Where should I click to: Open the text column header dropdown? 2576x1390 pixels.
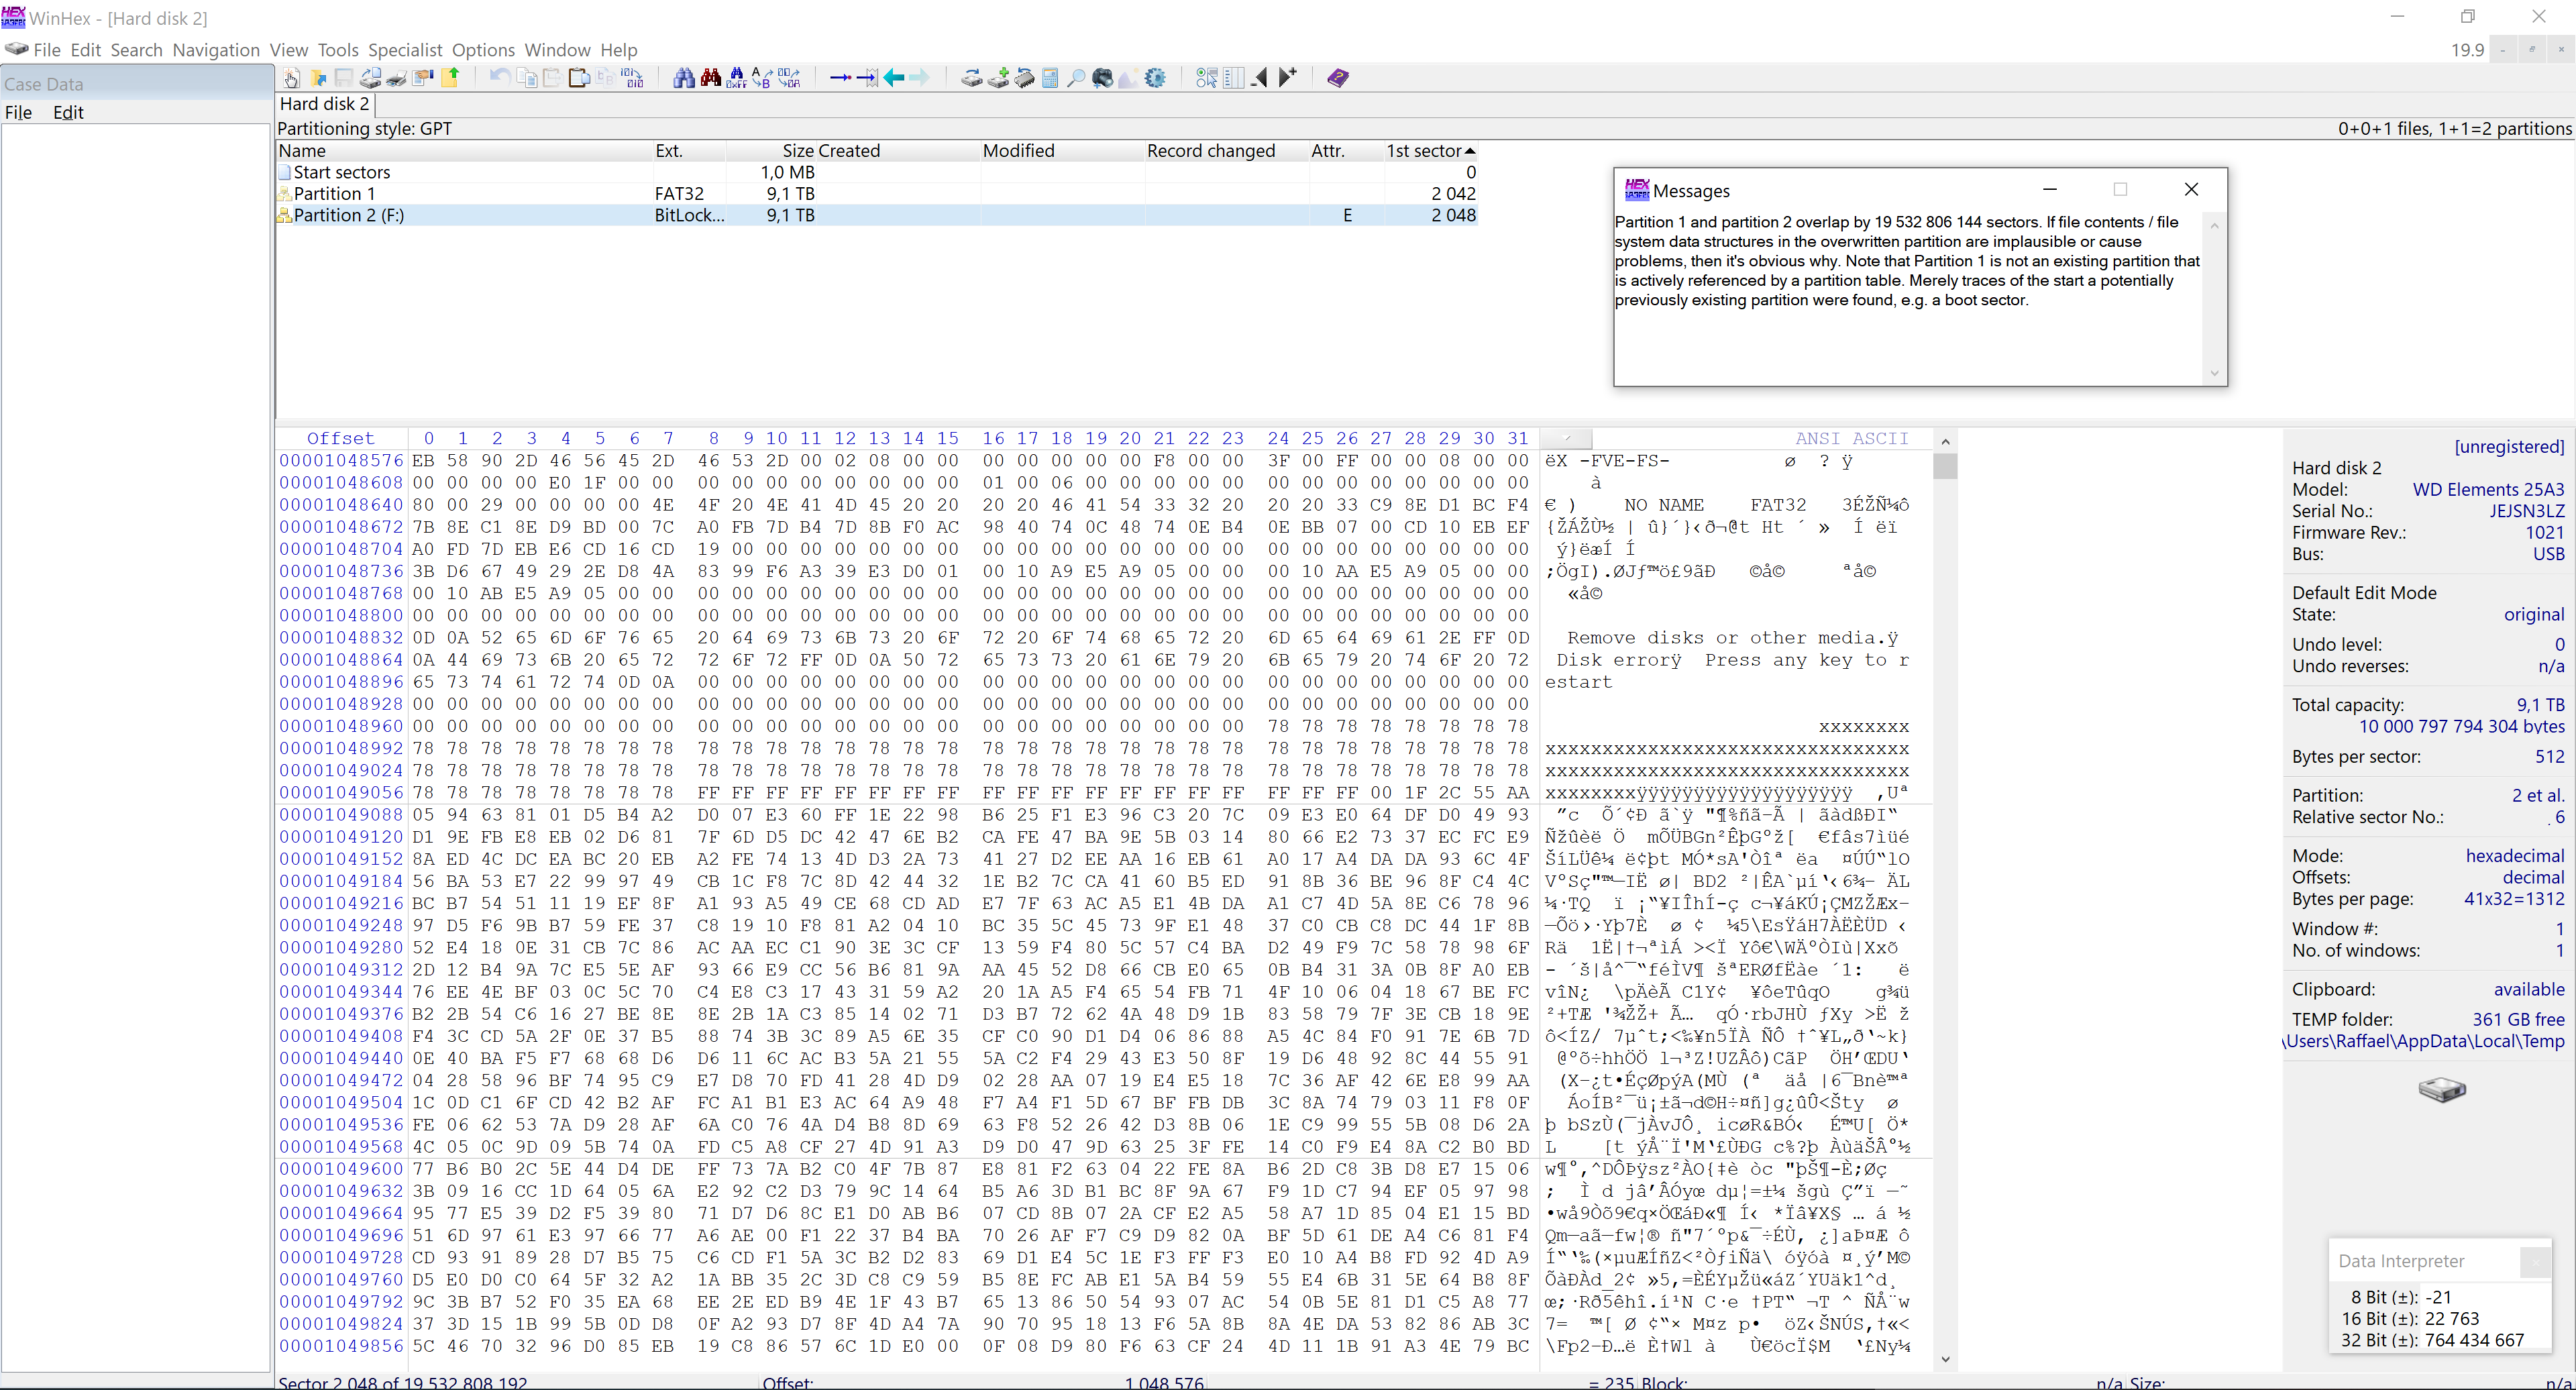[1567, 438]
